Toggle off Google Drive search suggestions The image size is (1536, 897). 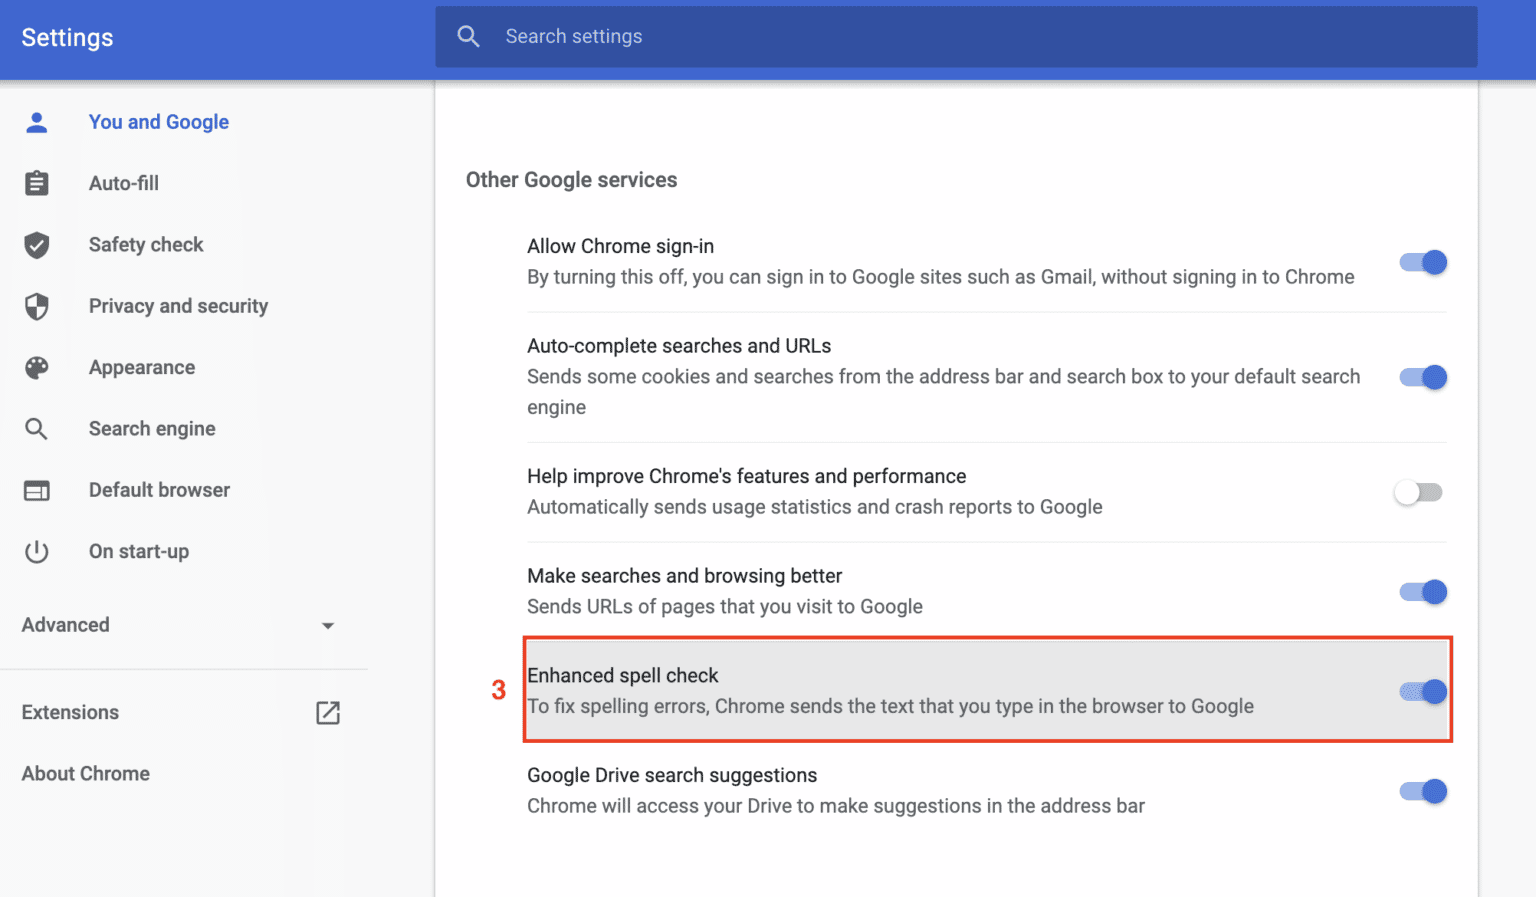(x=1422, y=791)
